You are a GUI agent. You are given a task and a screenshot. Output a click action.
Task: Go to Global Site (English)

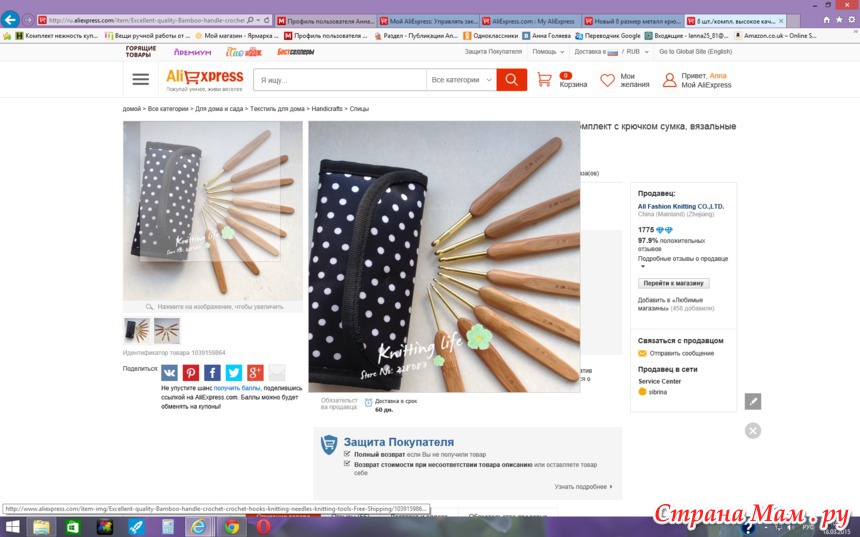click(x=695, y=52)
